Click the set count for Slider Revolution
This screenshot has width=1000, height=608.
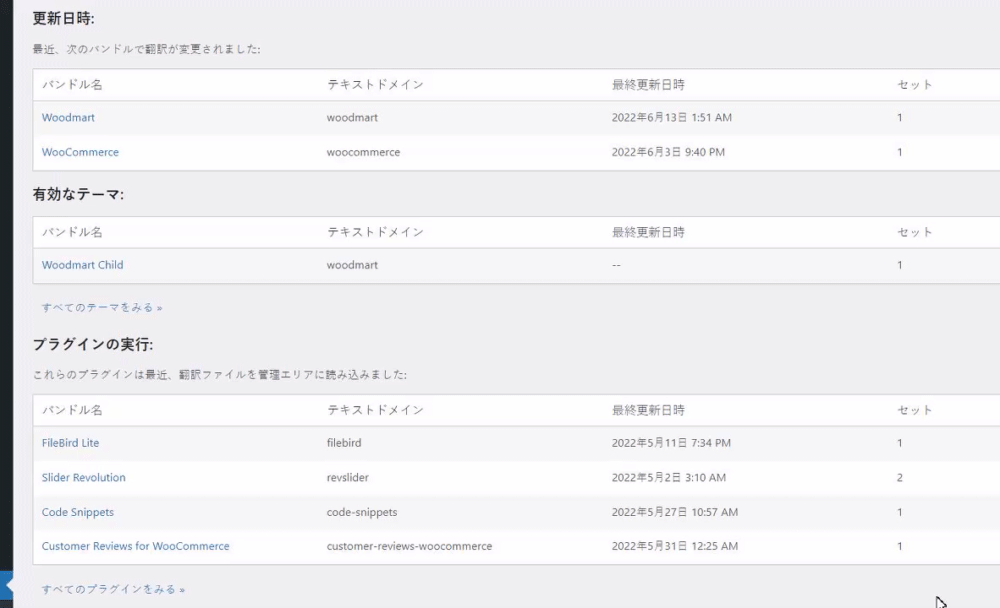[x=900, y=478]
